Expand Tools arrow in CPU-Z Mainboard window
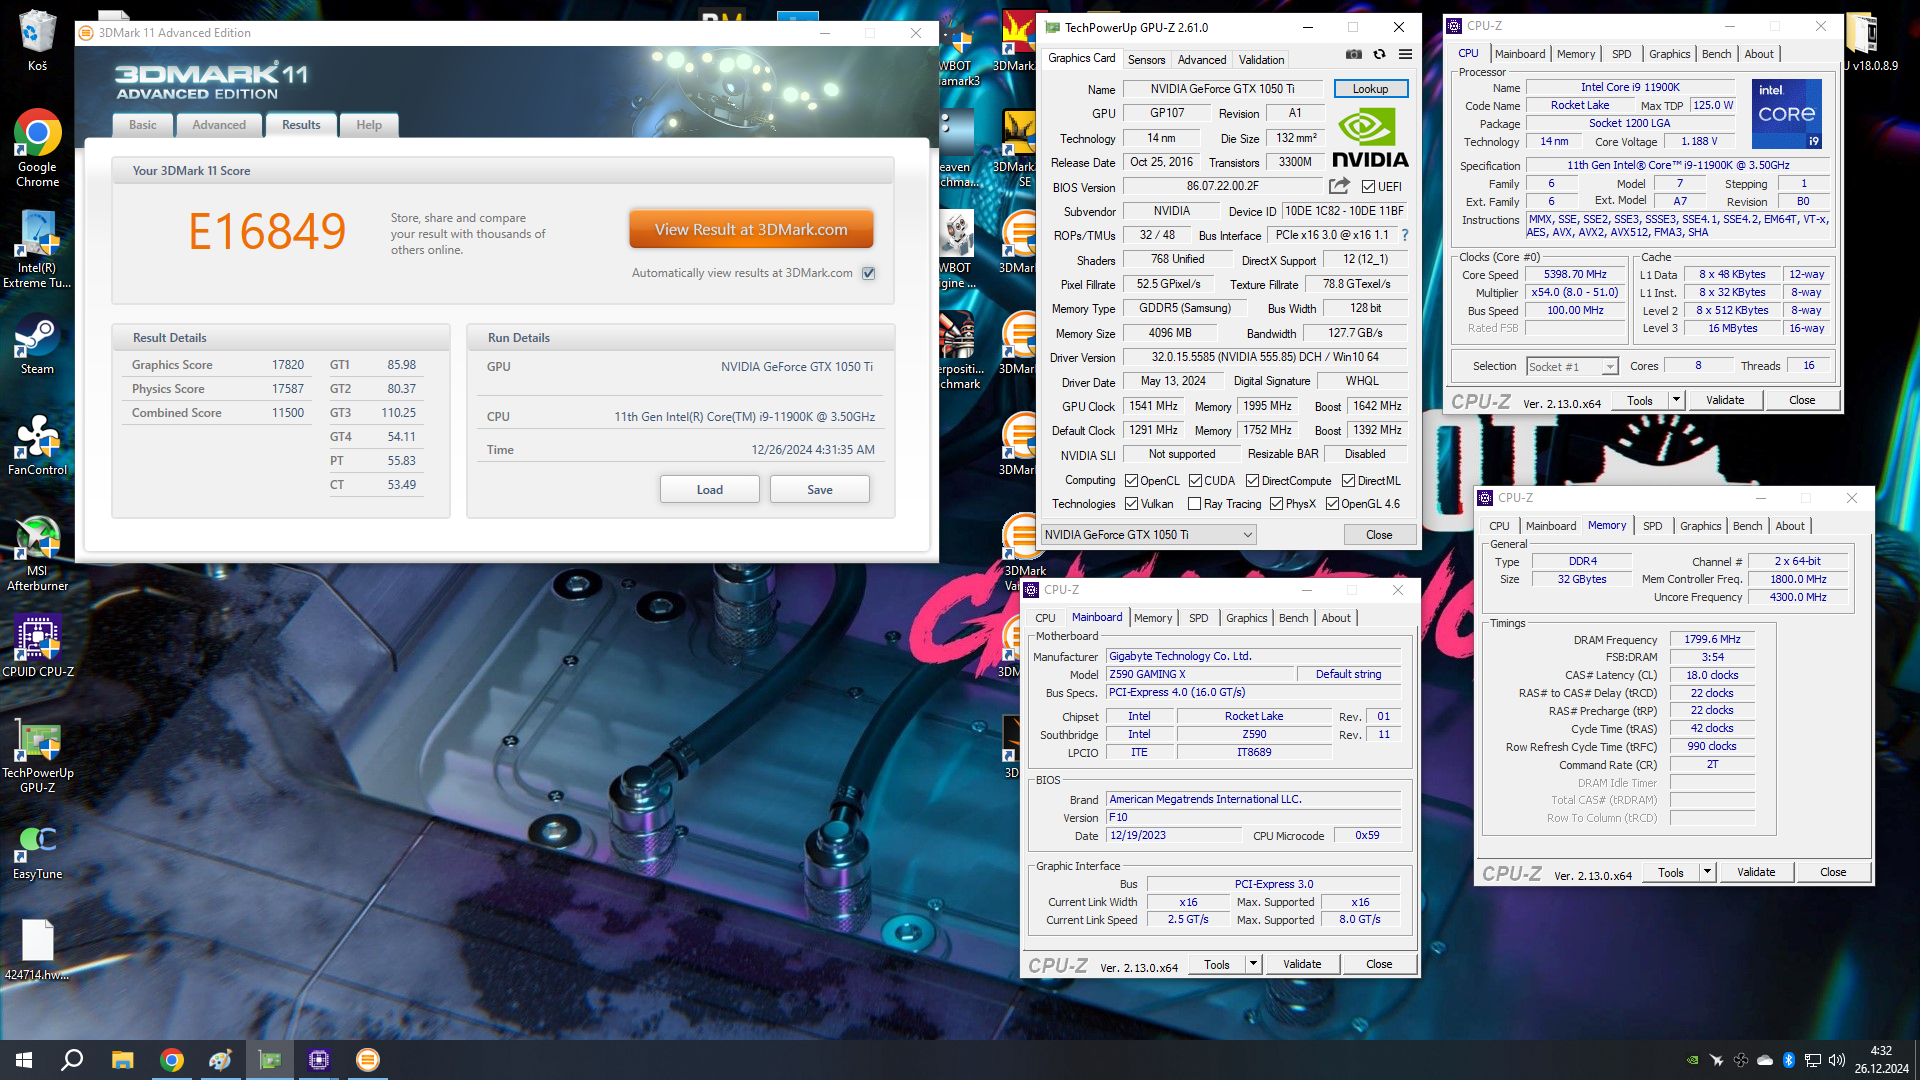The width and height of the screenshot is (1920, 1080). click(x=1253, y=964)
